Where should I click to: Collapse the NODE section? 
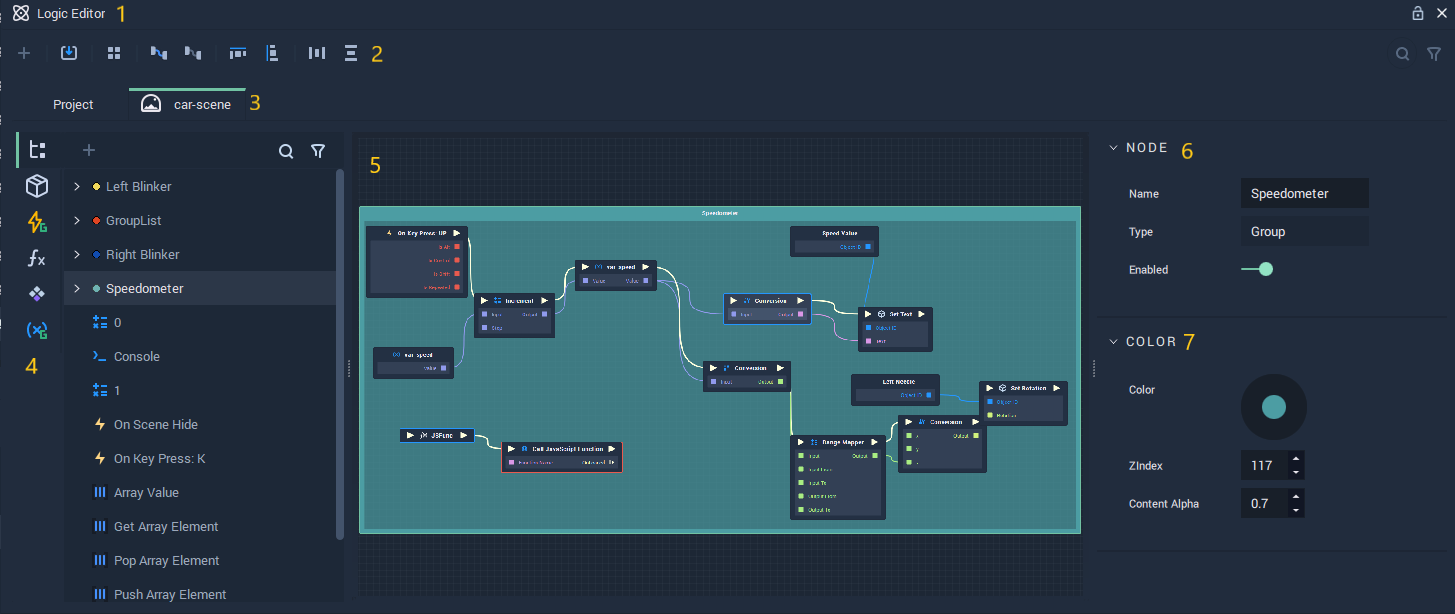[x=1114, y=148]
